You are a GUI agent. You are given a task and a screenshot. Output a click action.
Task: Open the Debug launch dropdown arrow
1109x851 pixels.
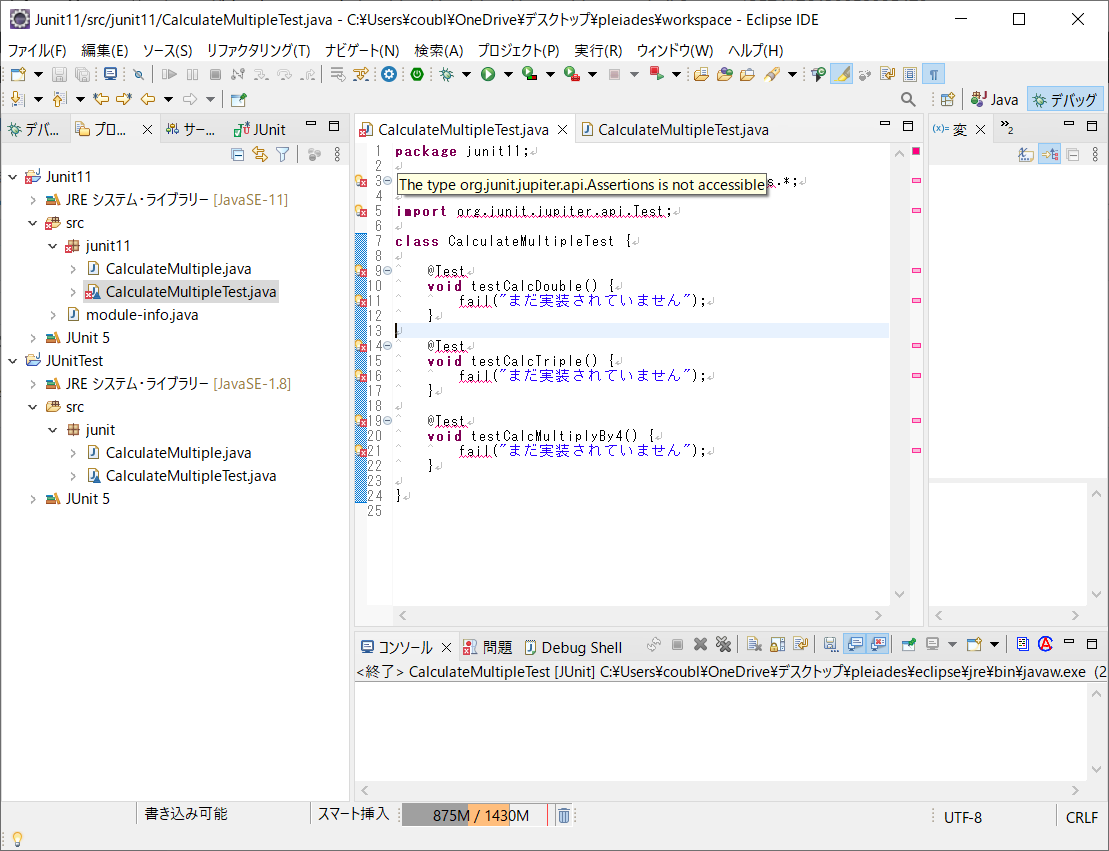pos(466,74)
